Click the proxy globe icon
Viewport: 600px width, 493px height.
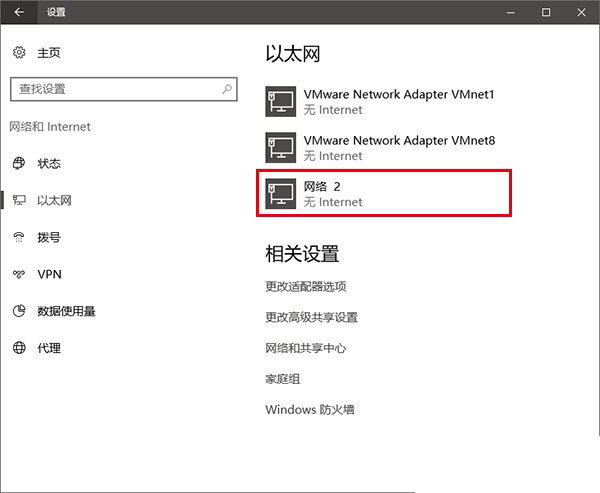19,348
